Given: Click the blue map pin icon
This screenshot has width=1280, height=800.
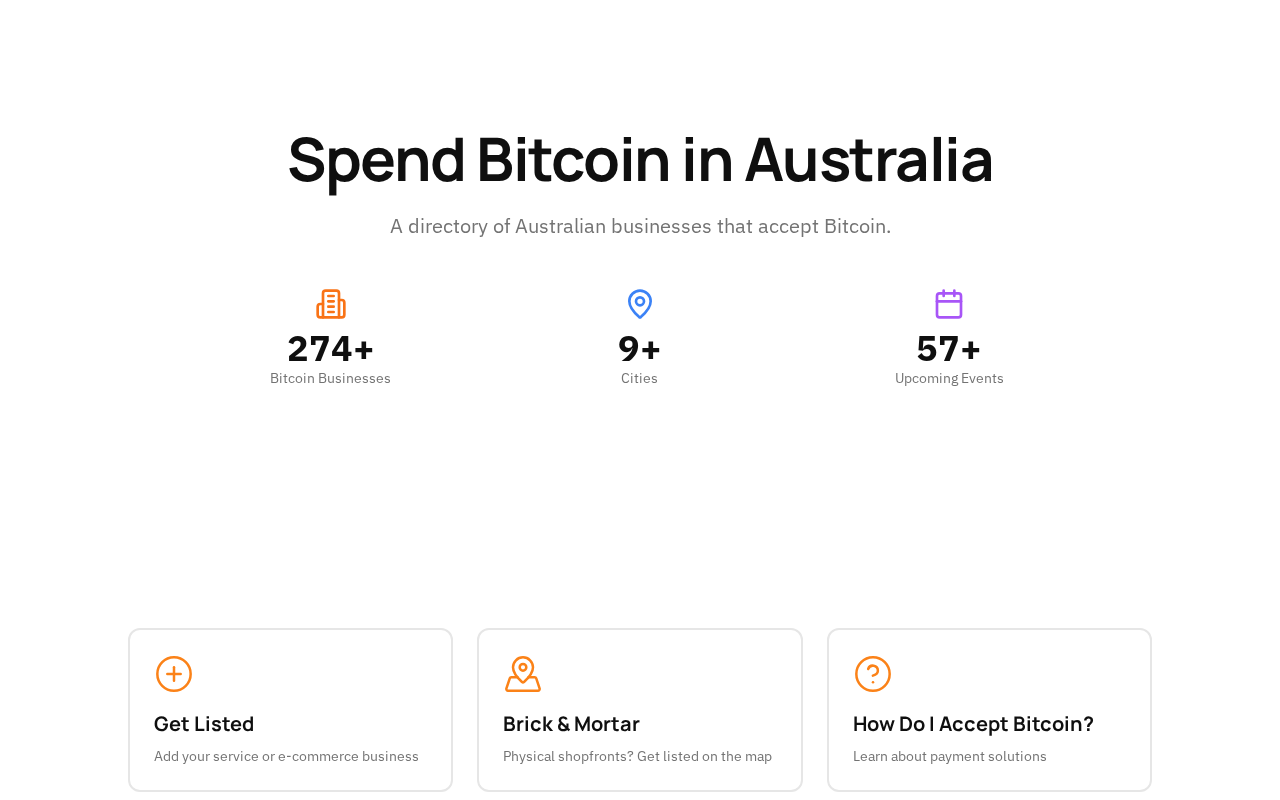Looking at the screenshot, I should 640,304.
